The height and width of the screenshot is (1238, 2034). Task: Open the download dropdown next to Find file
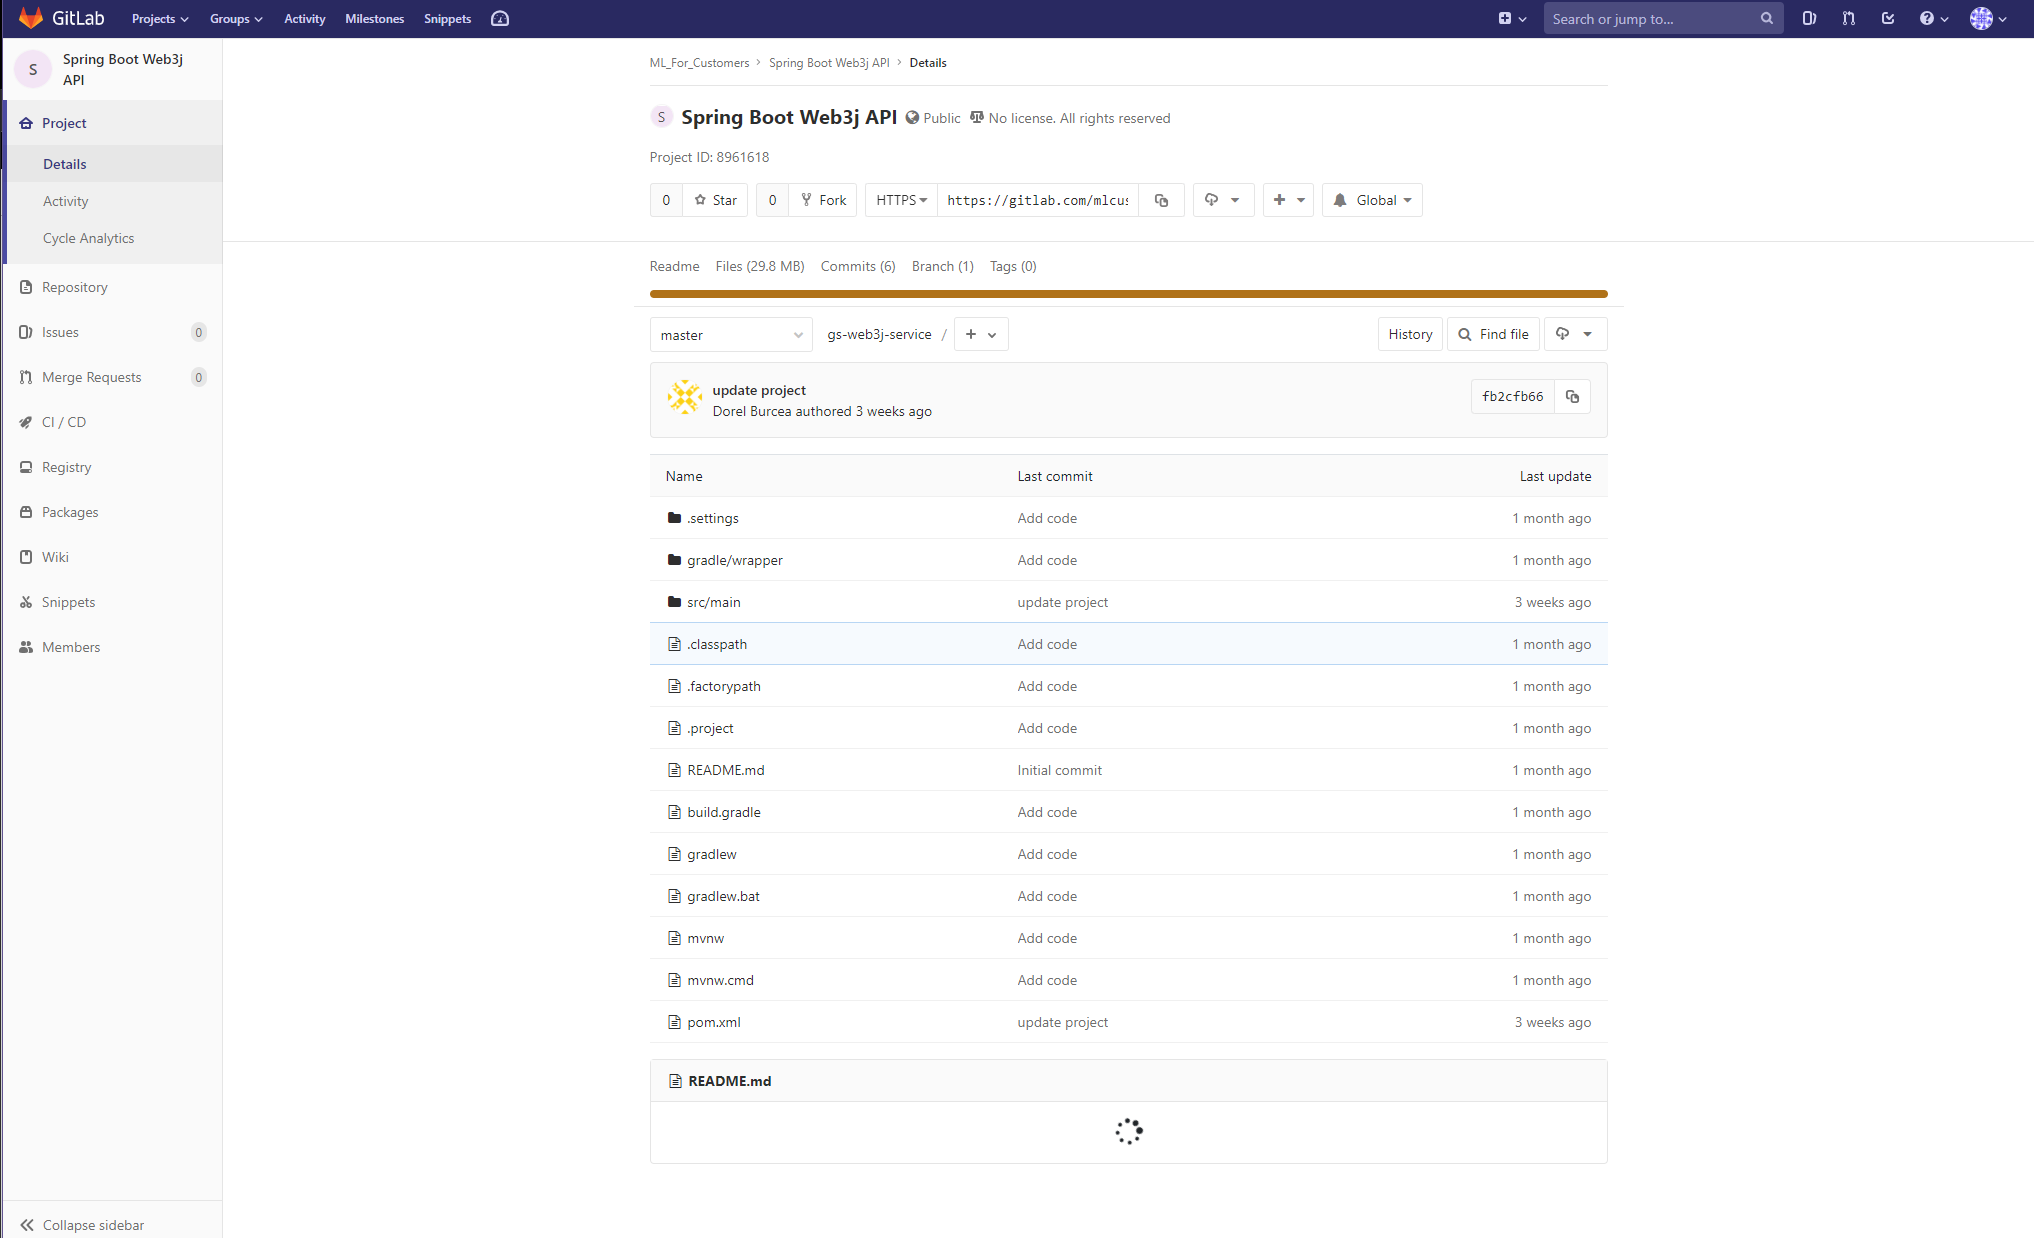coord(1575,335)
